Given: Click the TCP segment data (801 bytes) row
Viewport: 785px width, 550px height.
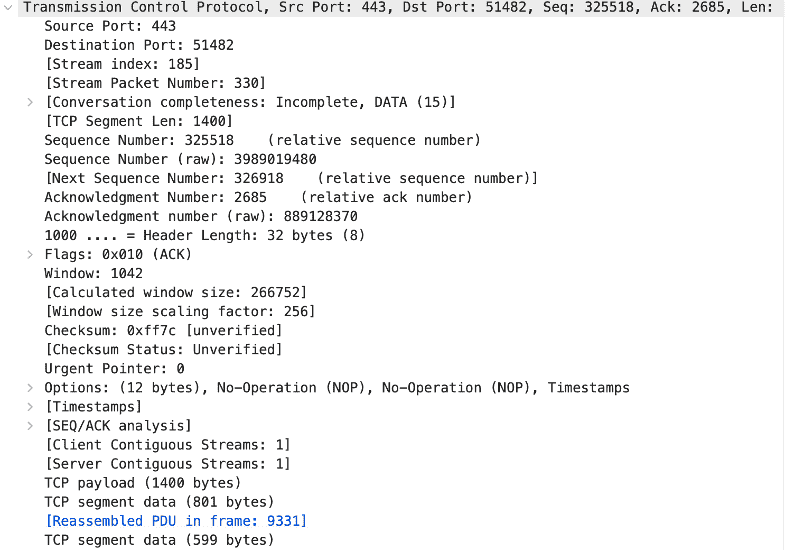Looking at the screenshot, I should point(159,501).
